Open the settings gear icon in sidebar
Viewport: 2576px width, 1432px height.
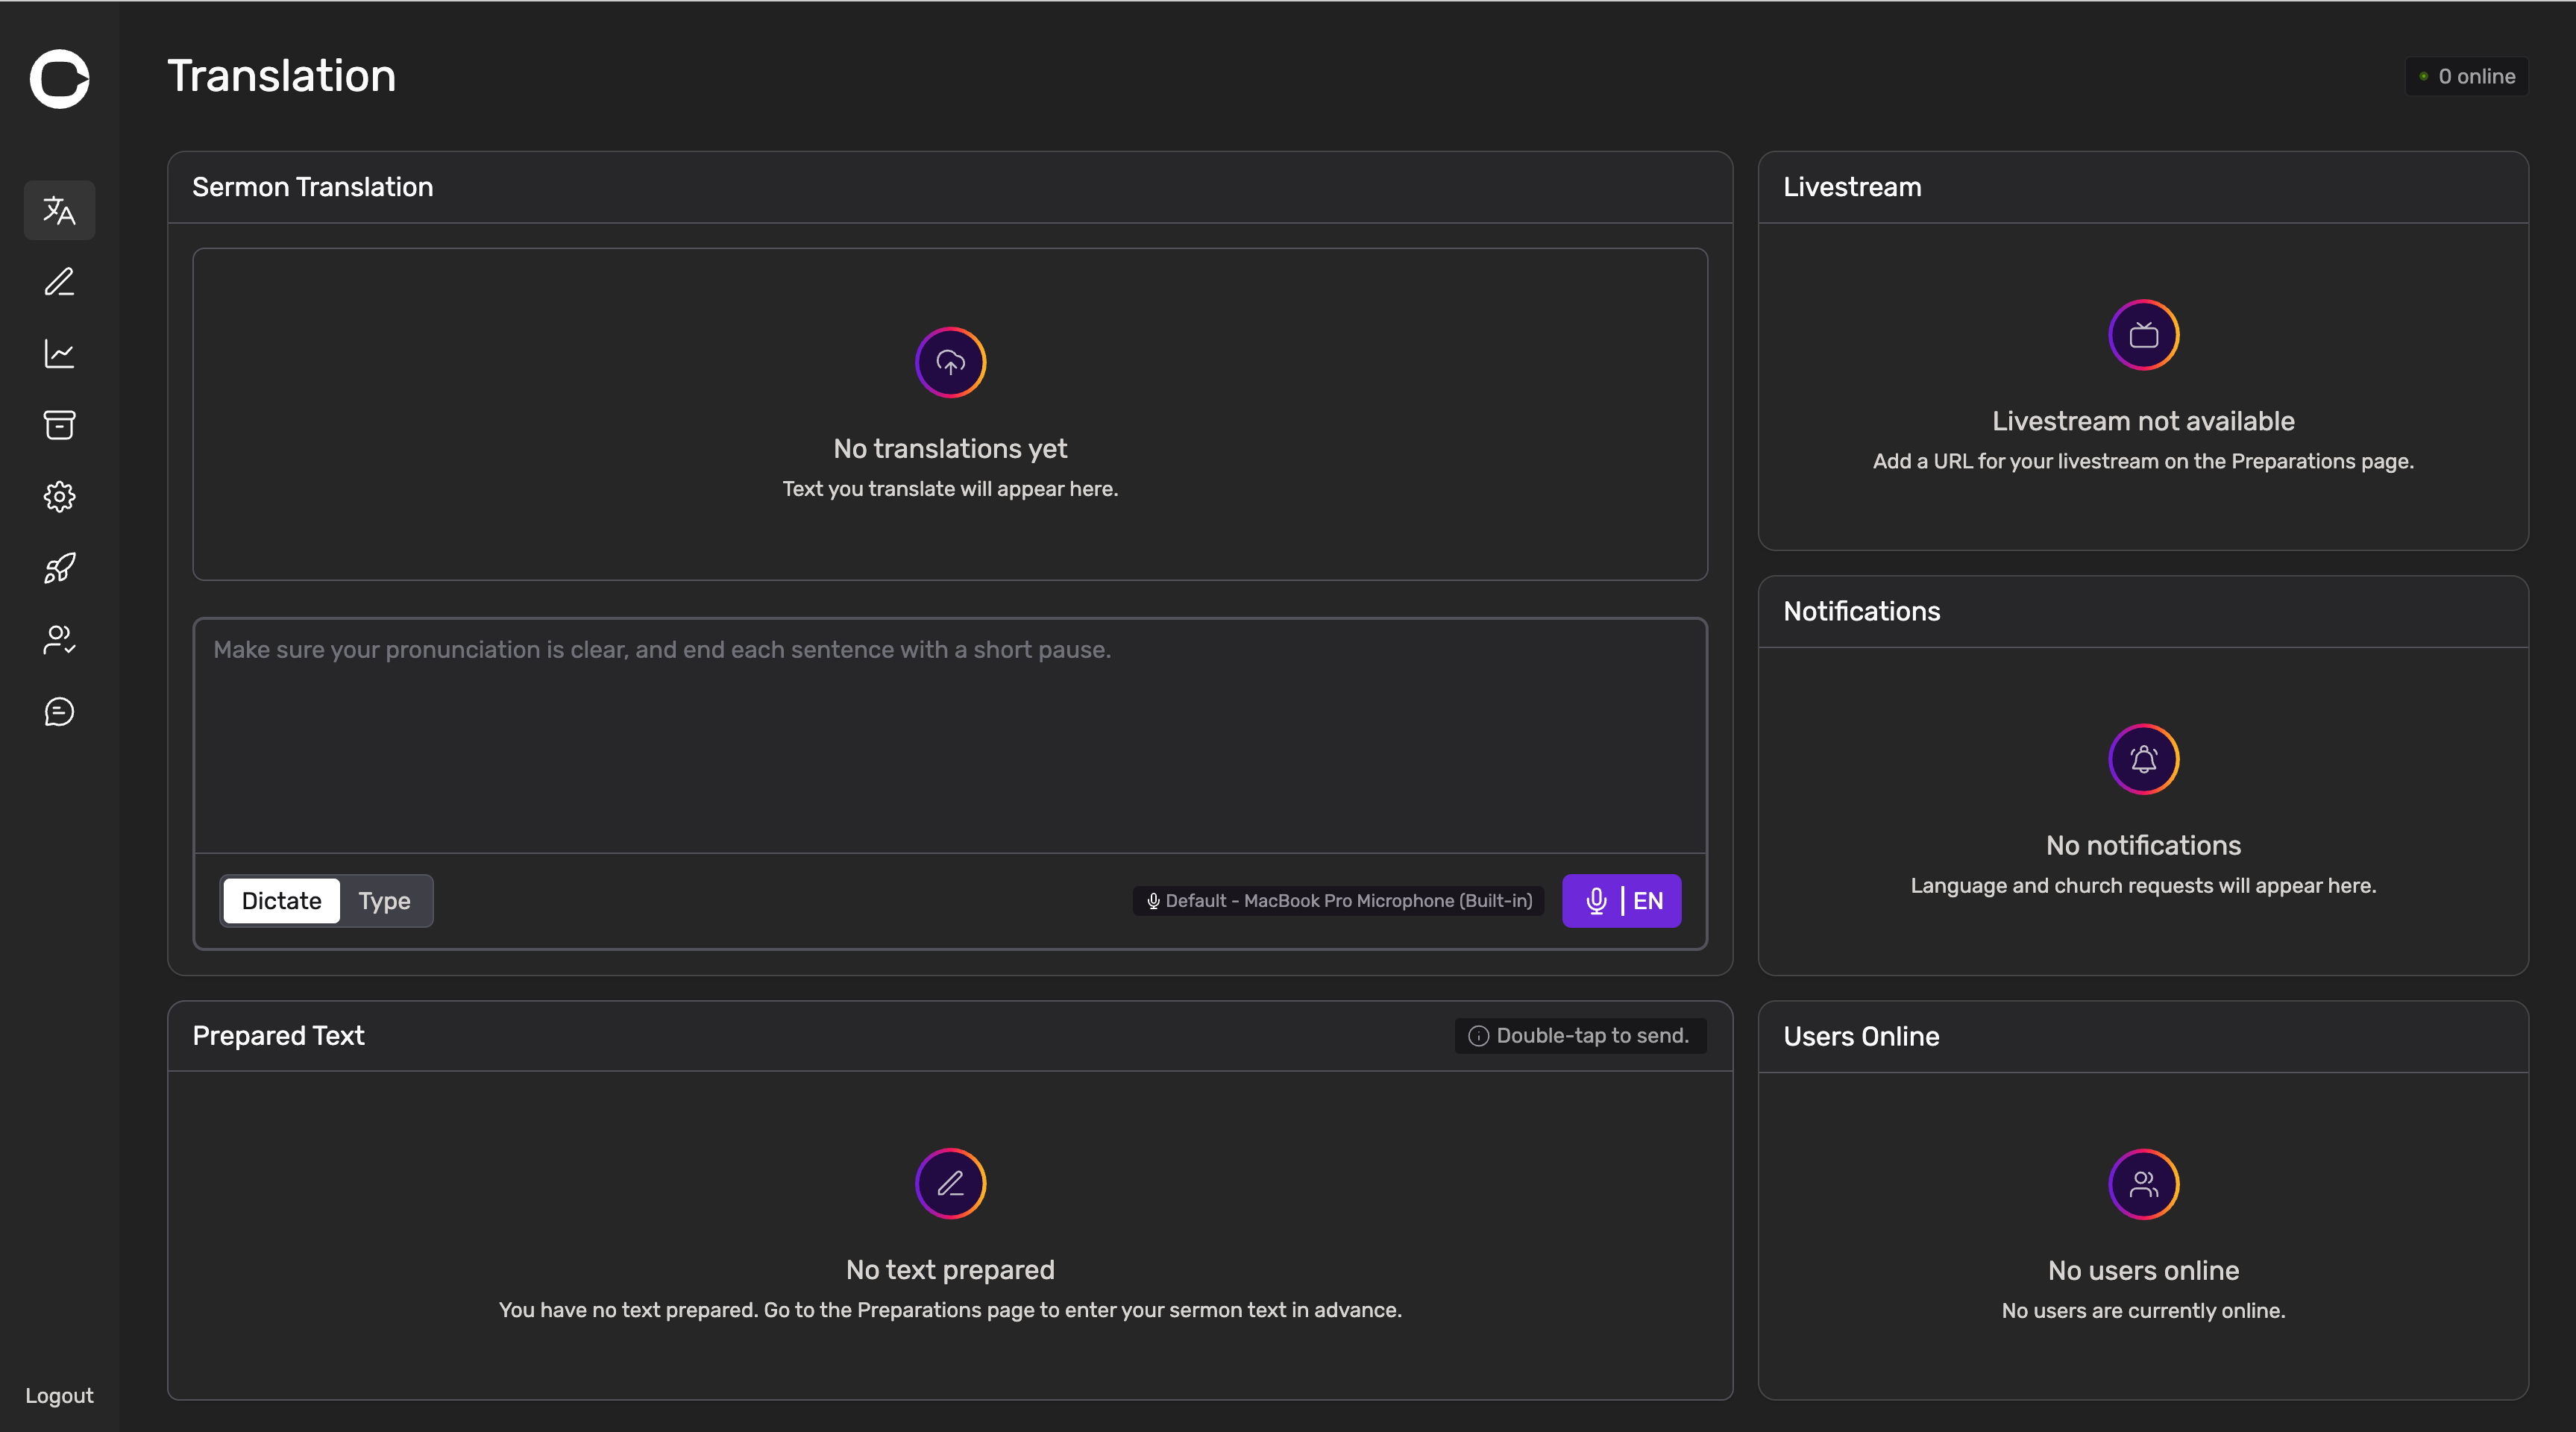click(59, 497)
